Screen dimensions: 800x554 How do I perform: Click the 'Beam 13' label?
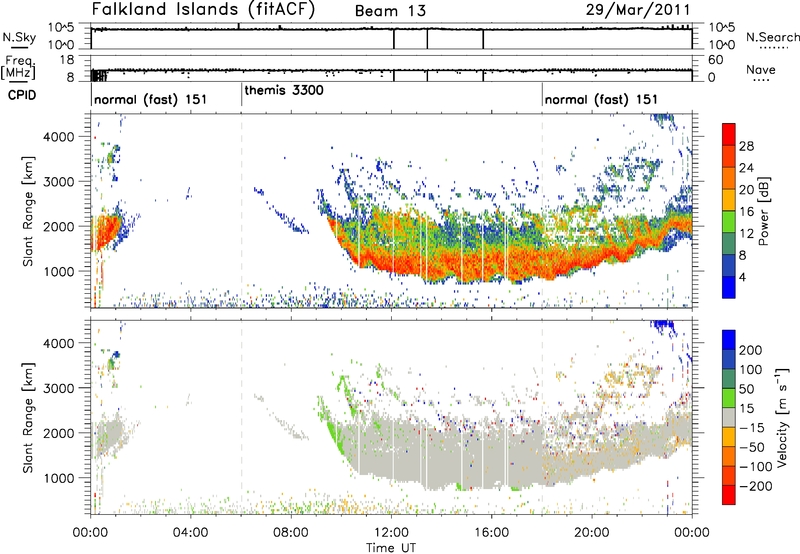tap(390, 11)
